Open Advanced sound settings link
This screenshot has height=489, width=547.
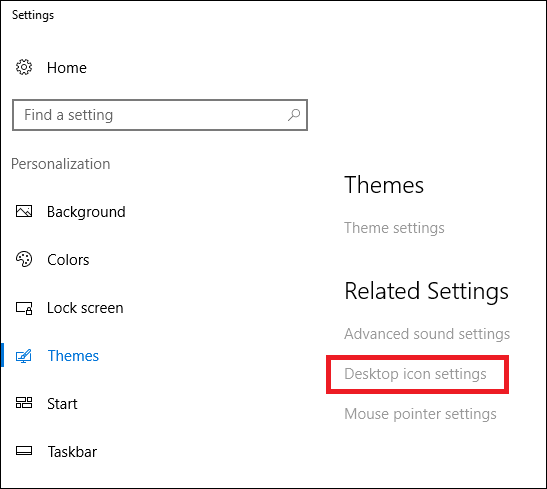pos(427,334)
